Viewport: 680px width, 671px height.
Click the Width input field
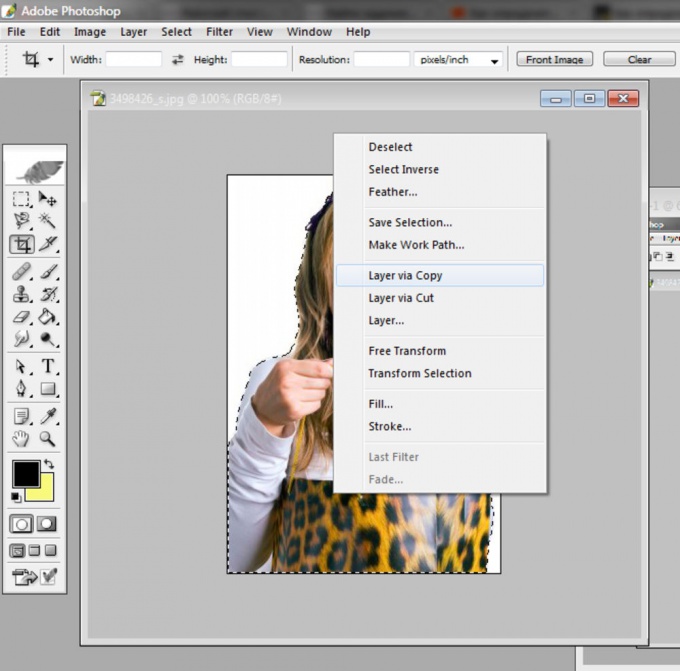134,60
